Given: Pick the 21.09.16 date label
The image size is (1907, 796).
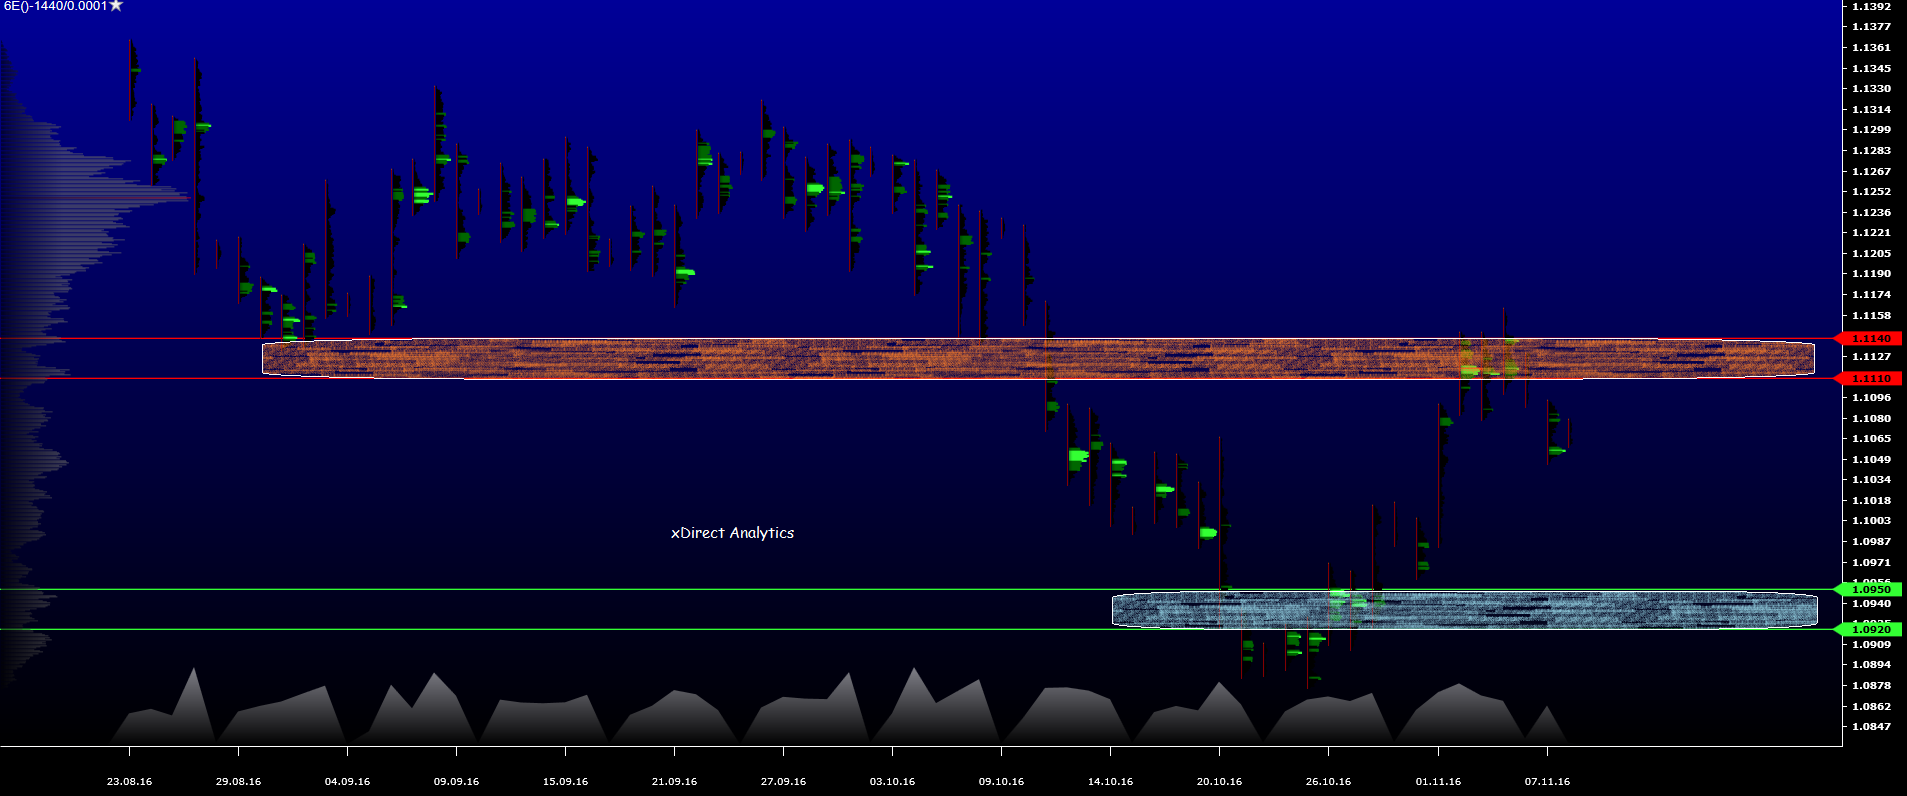Looking at the screenshot, I should point(674,782).
